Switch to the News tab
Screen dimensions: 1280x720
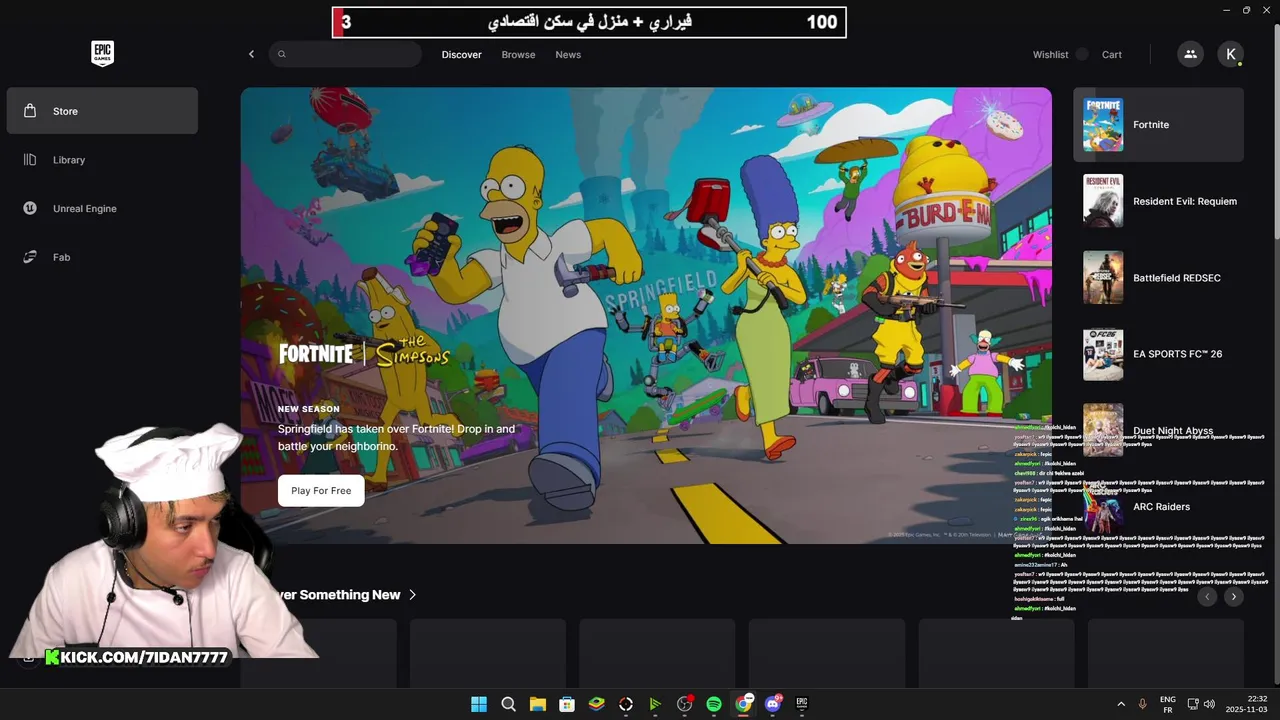pos(568,55)
